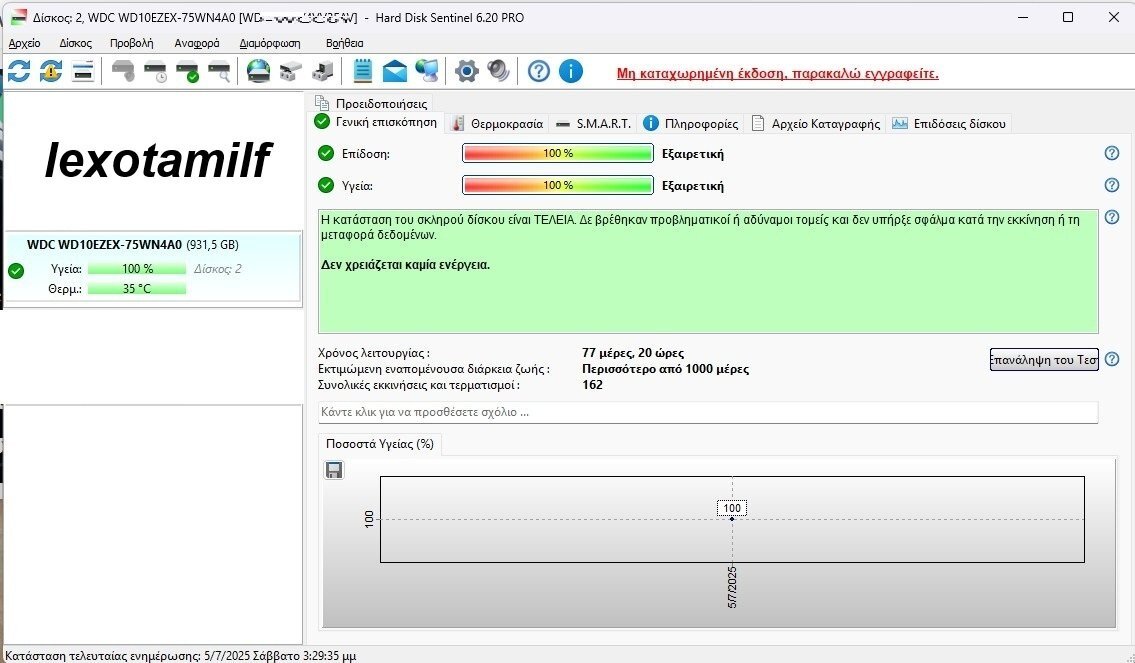
Task: Open the Διαμόρφωση menu
Action: (270, 43)
